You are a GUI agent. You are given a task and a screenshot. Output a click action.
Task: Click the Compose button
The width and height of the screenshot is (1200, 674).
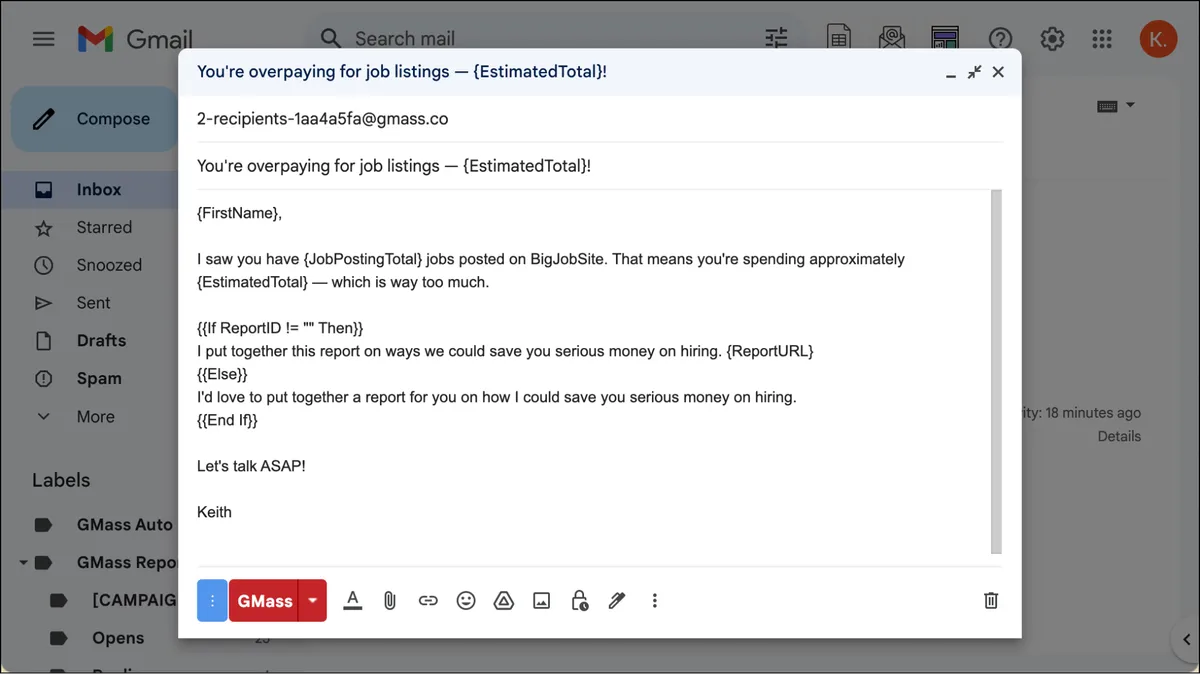(x=95, y=119)
